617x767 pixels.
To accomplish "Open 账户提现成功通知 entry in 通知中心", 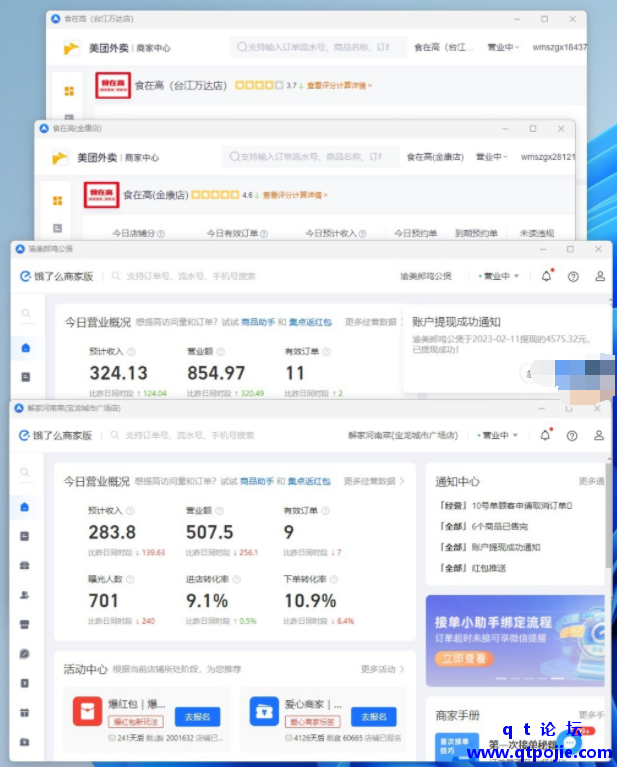I will (x=489, y=547).
